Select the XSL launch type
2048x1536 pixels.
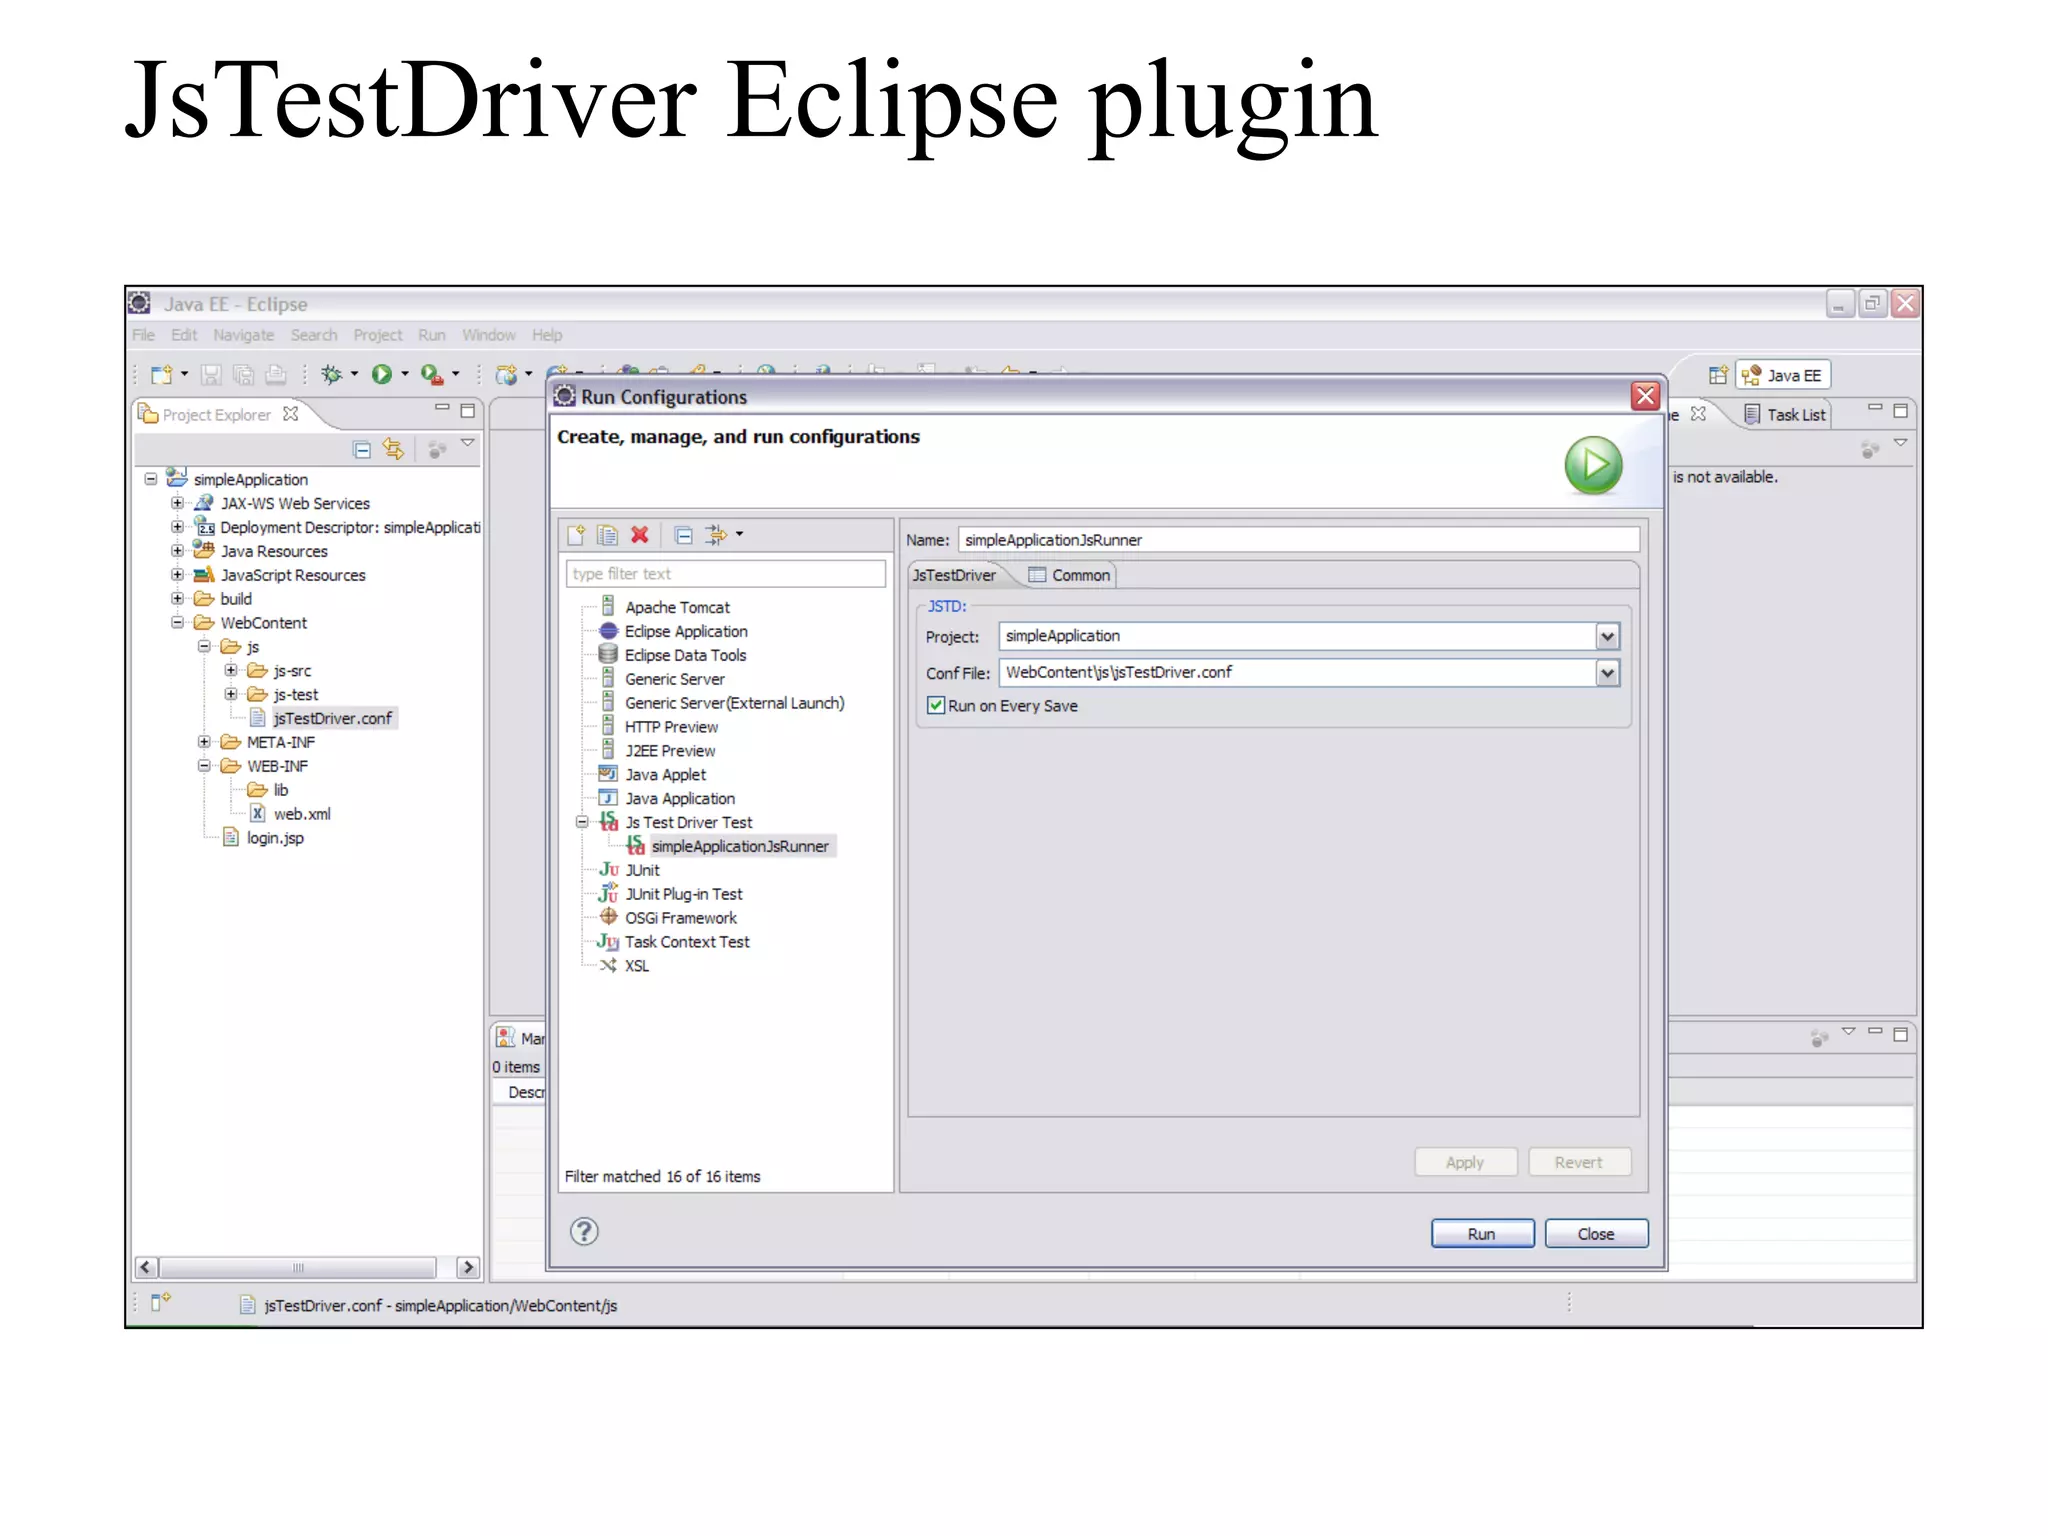point(636,966)
